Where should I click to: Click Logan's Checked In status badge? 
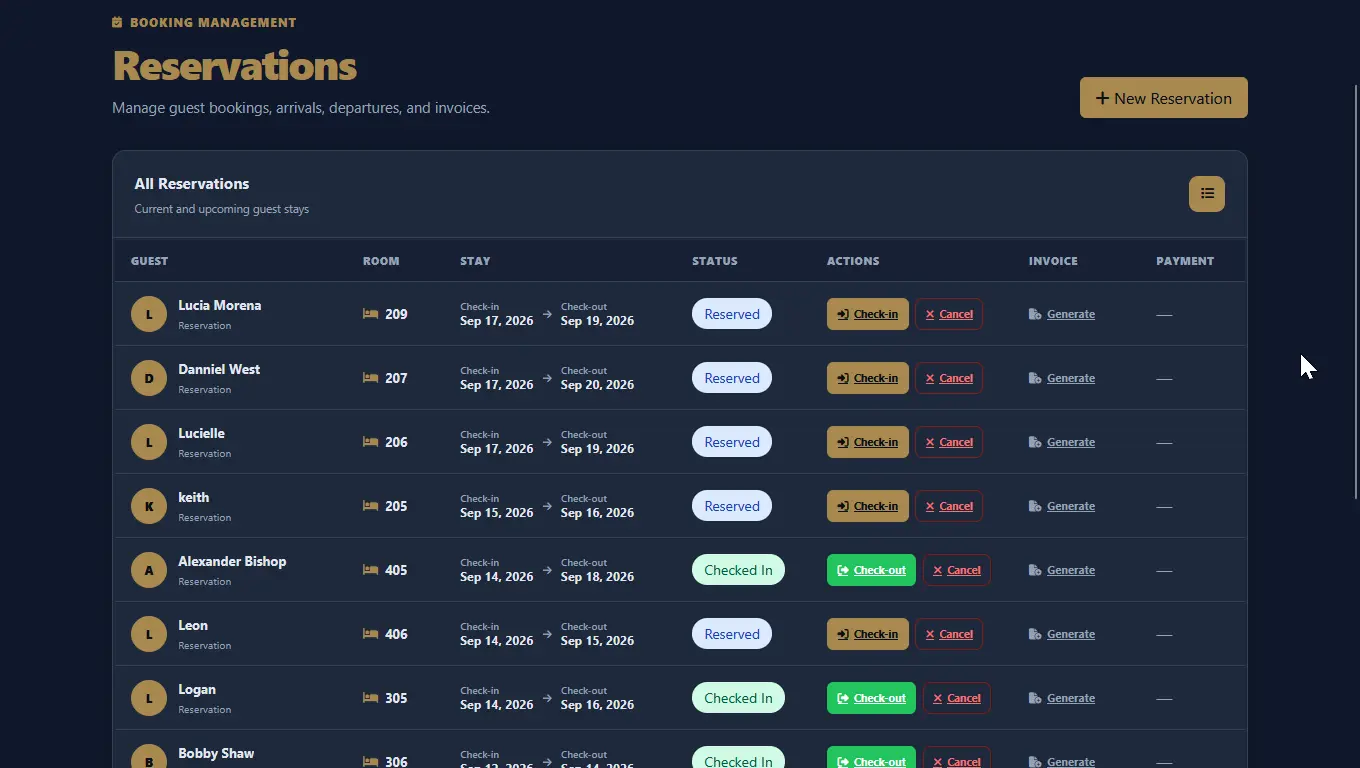click(738, 698)
